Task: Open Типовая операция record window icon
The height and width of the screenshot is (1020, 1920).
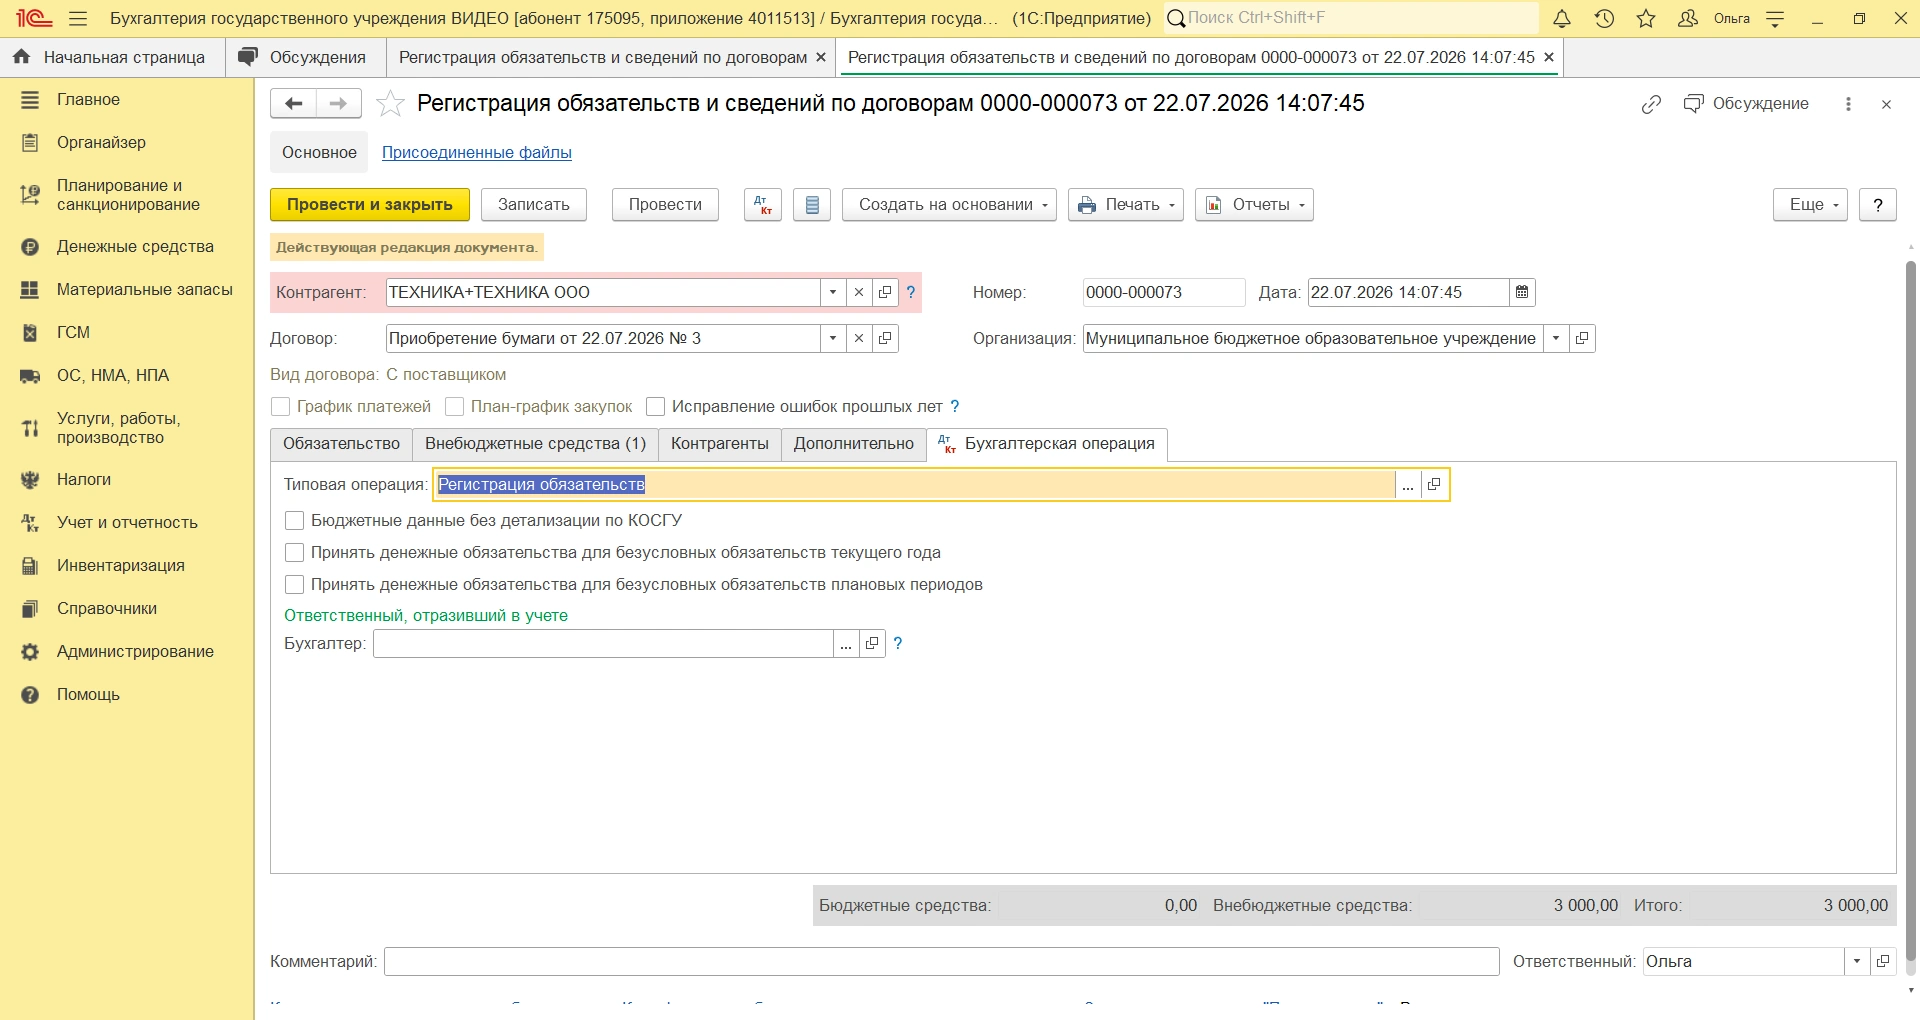Action: [x=1434, y=485]
